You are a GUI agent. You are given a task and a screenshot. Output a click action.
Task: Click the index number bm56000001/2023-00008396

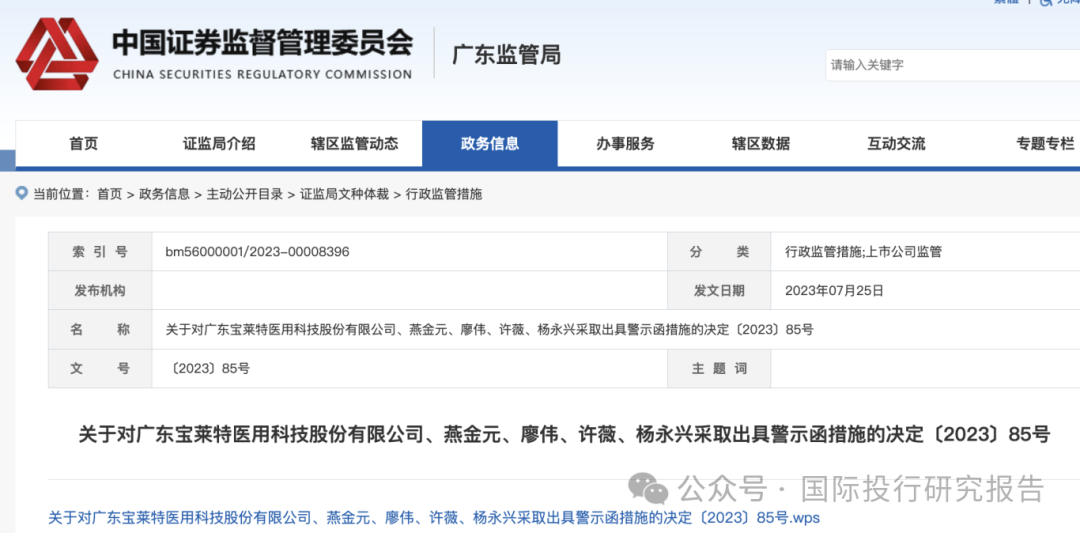coord(258,252)
